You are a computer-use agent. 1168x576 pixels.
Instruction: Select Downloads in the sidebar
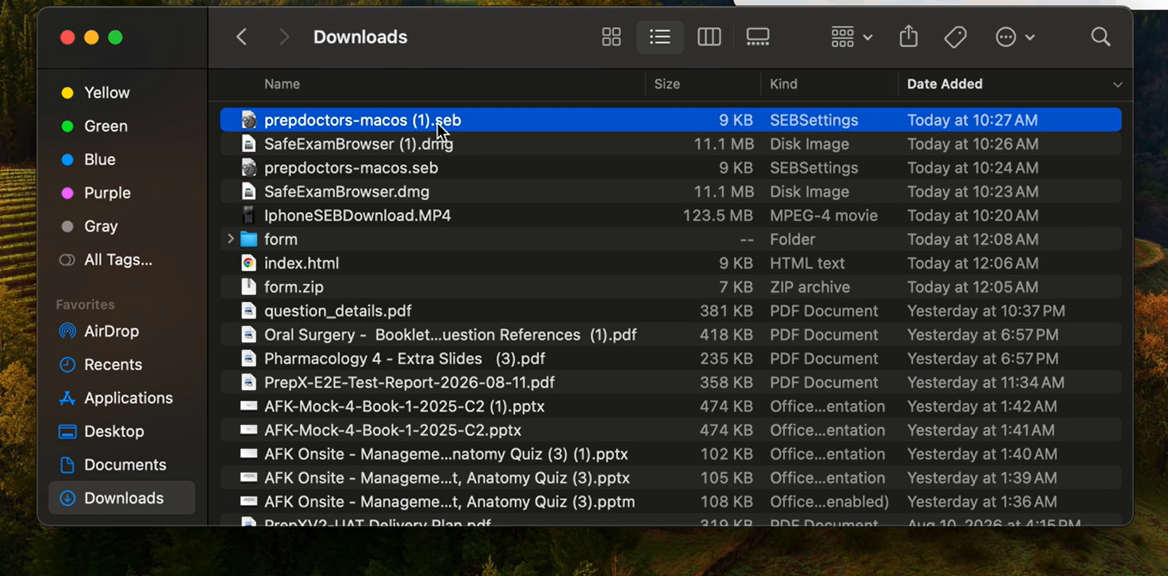[x=122, y=498]
